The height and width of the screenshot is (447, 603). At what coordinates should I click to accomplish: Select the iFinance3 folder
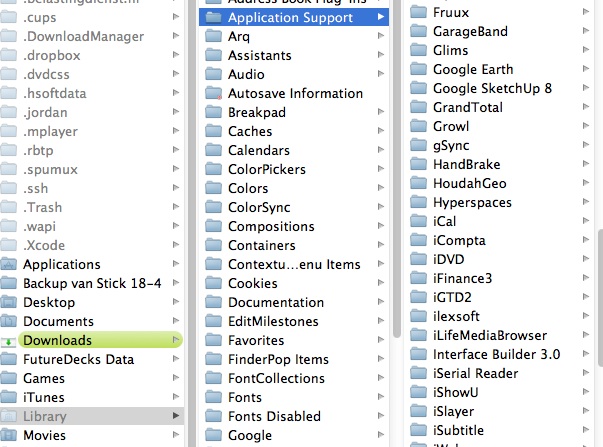[x=500, y=278]
